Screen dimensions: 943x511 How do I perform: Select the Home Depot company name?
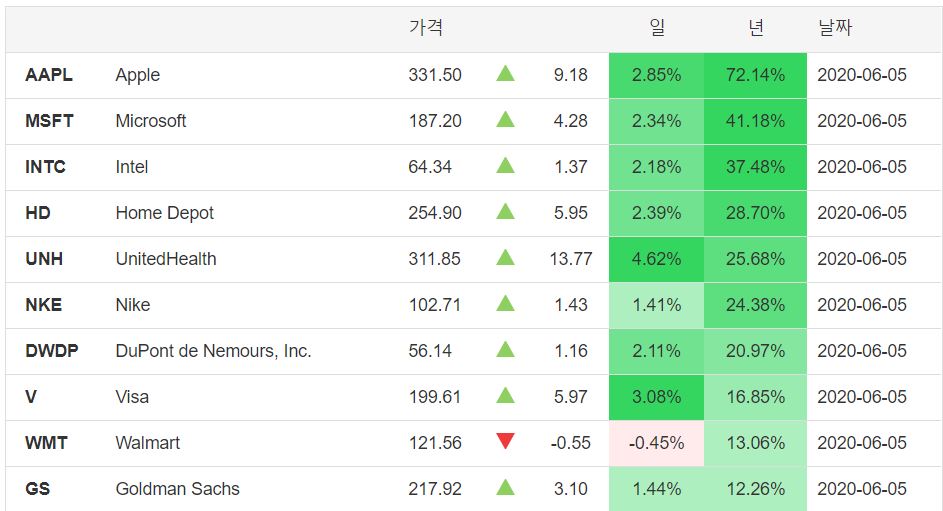164,213
